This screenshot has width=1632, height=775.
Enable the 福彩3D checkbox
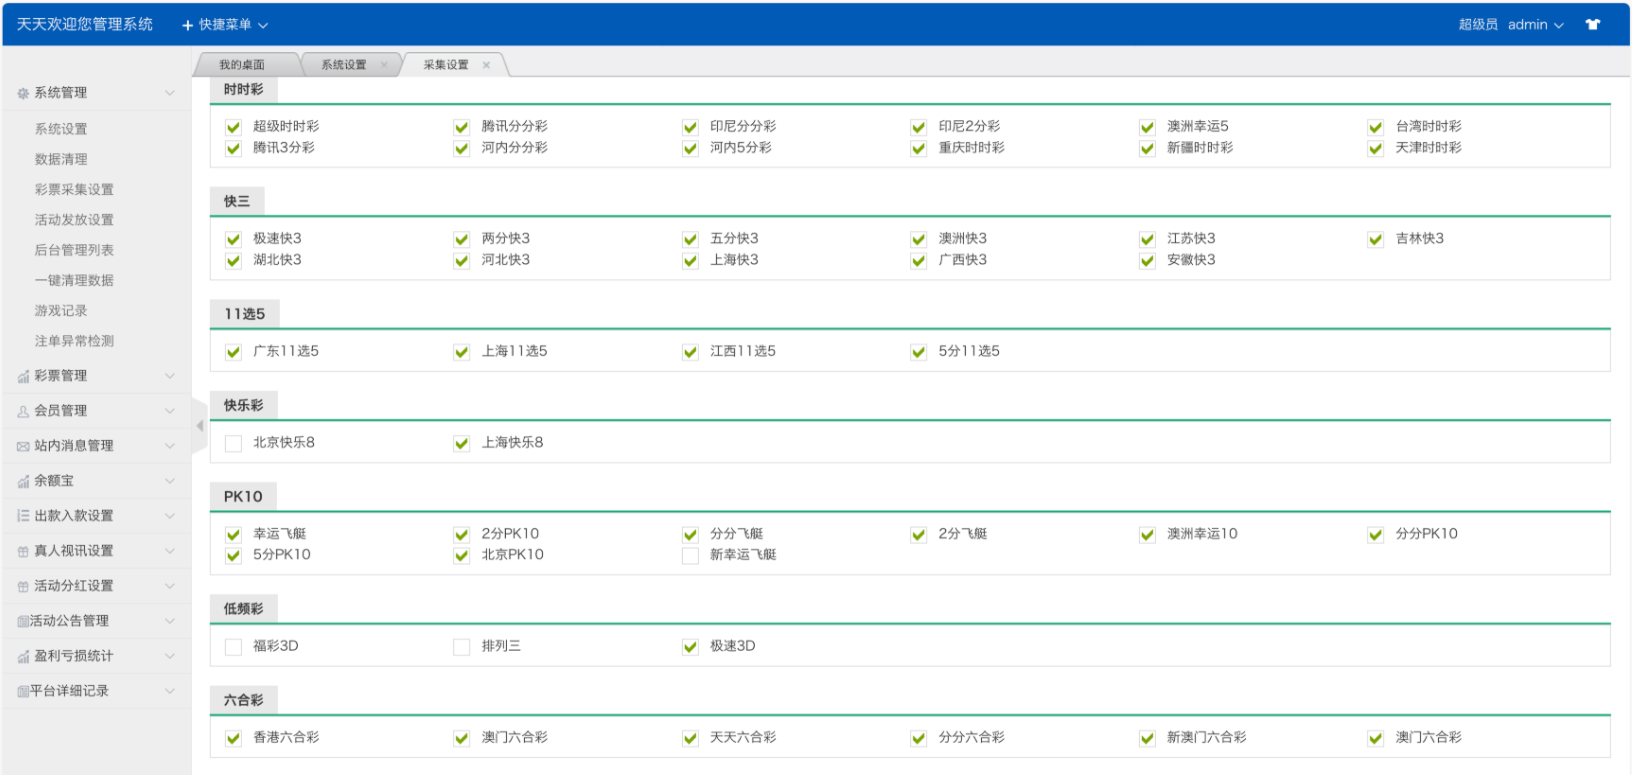point(233,647)
